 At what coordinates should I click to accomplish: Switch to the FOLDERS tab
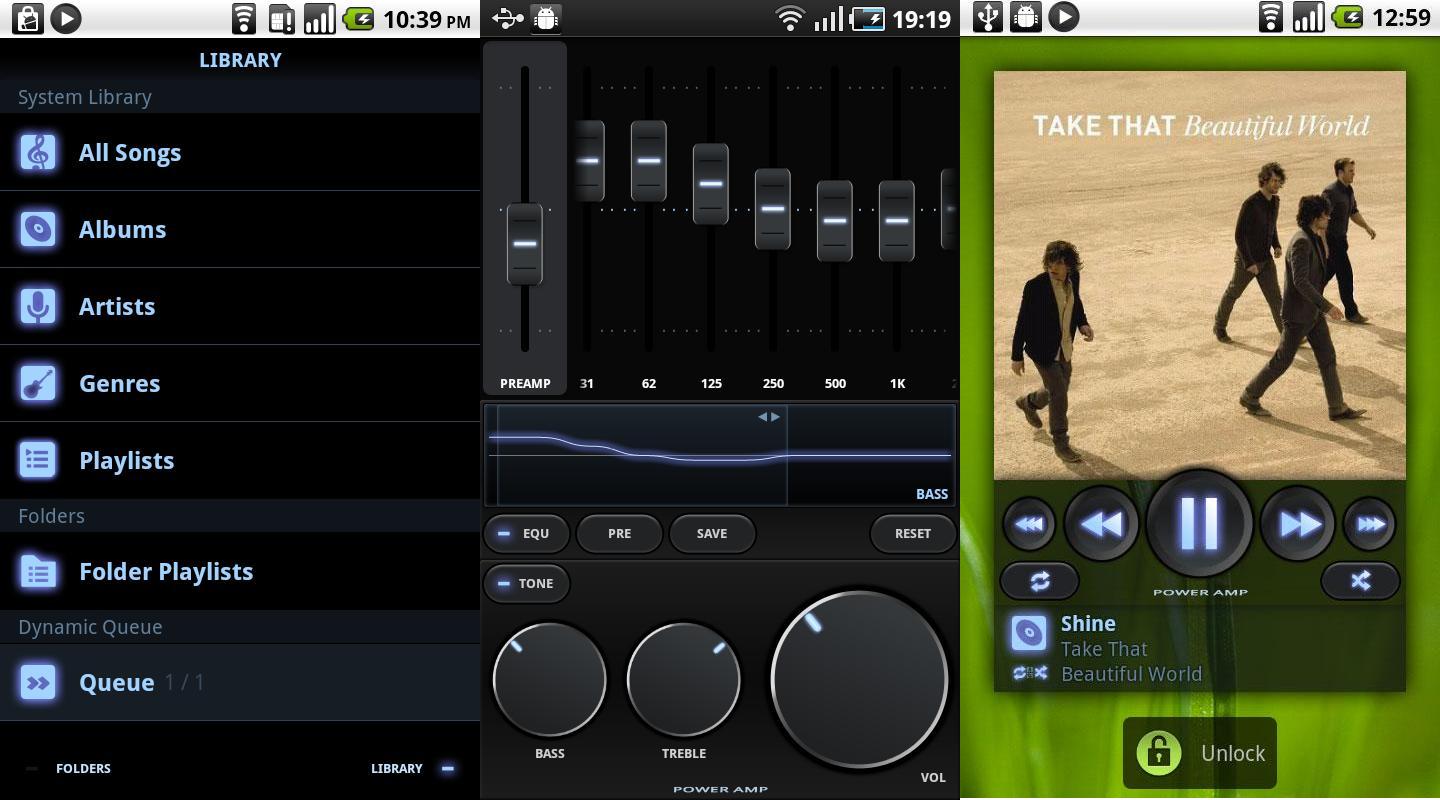click(x=70, y=768)
